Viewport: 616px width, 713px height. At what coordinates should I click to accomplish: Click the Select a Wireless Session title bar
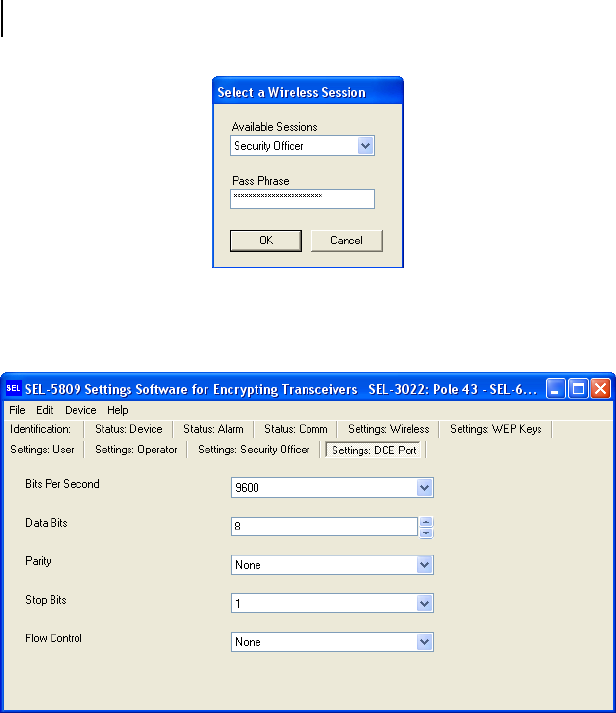click(x=308, y=92)
